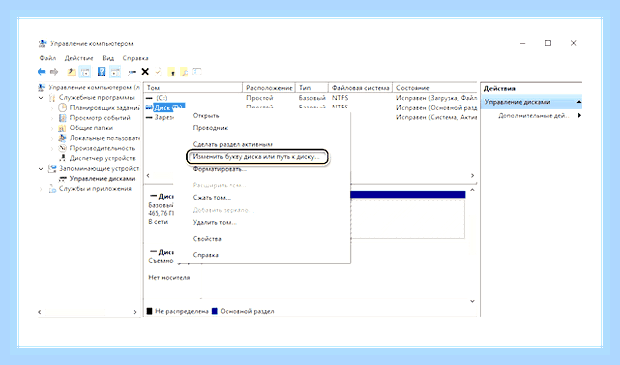Click the black X delete toolbar icon

click(x=145, y=72)
